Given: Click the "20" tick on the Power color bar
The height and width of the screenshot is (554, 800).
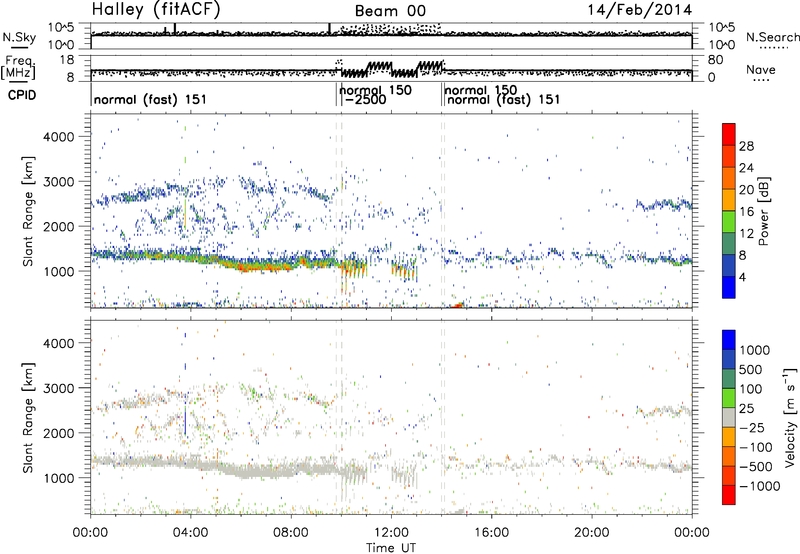Looking at the screenshot, I should click(746, 190).
